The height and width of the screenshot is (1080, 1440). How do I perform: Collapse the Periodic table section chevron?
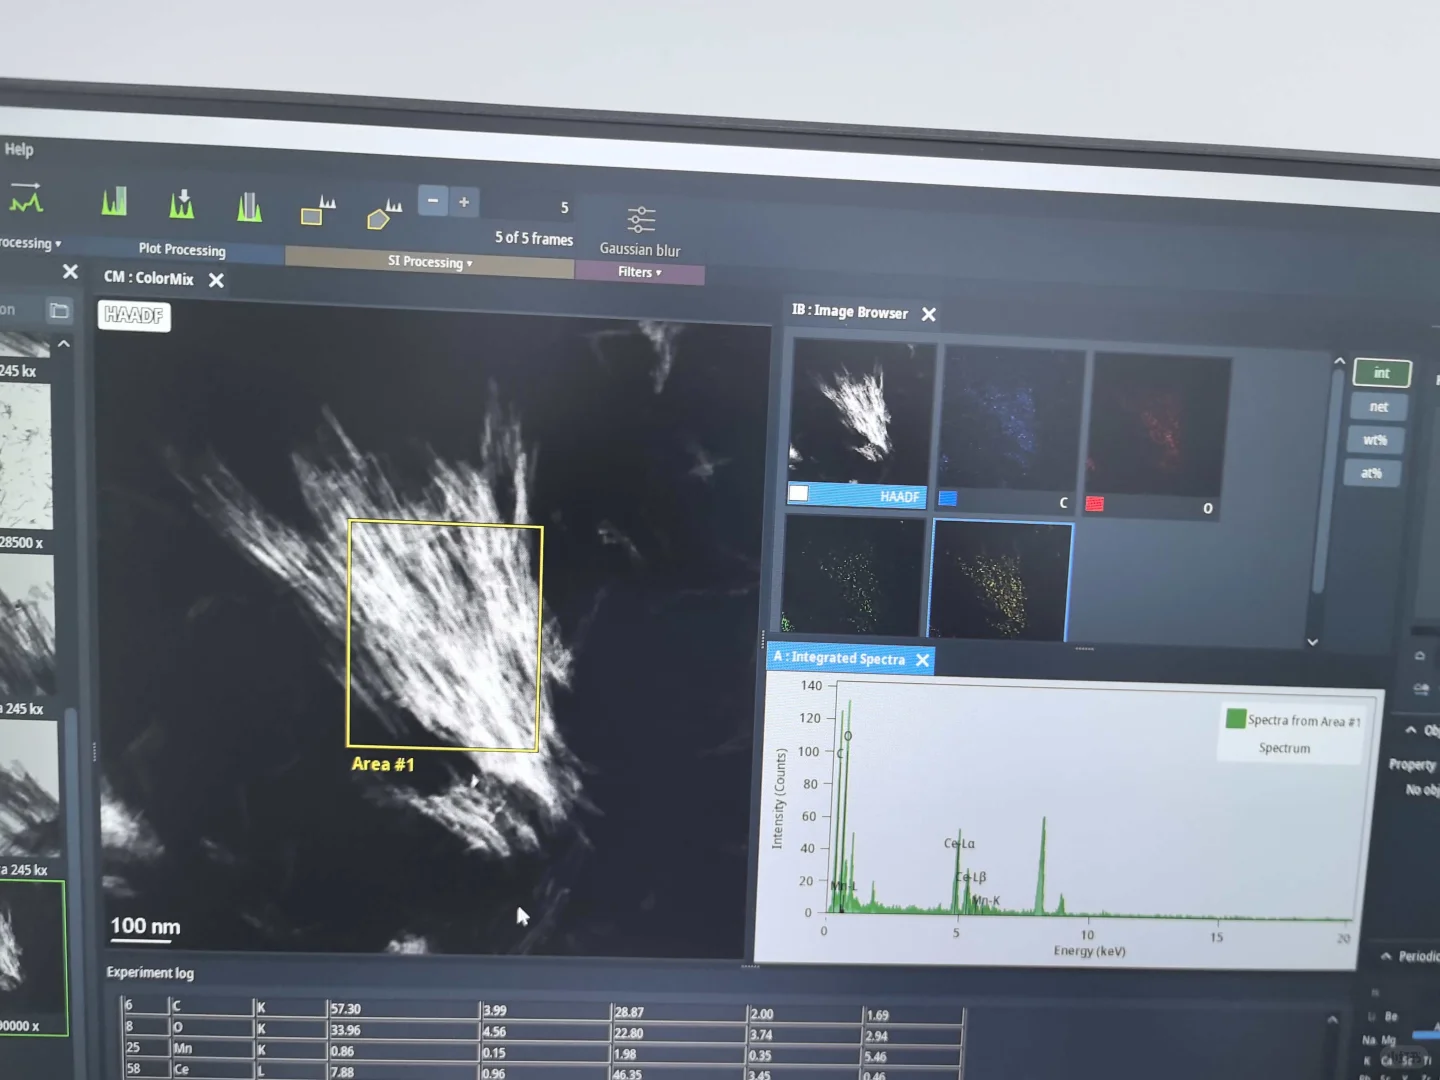tap(1386, 956)
